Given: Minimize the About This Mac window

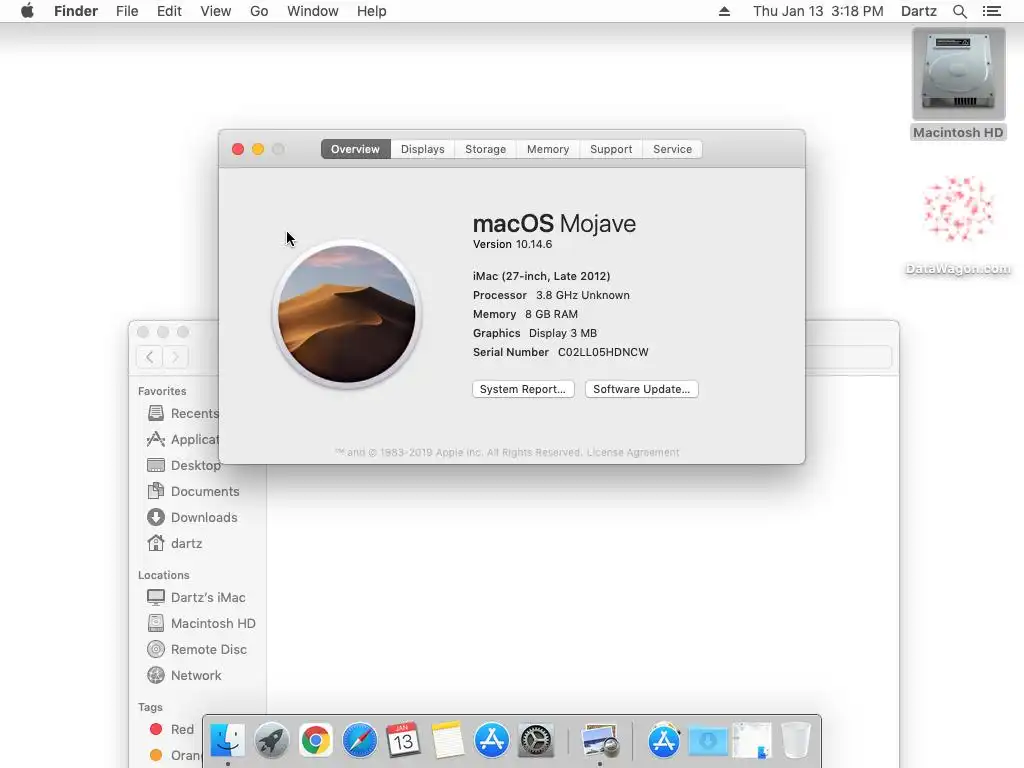Looking at the screenshot, I should (258, 149).
